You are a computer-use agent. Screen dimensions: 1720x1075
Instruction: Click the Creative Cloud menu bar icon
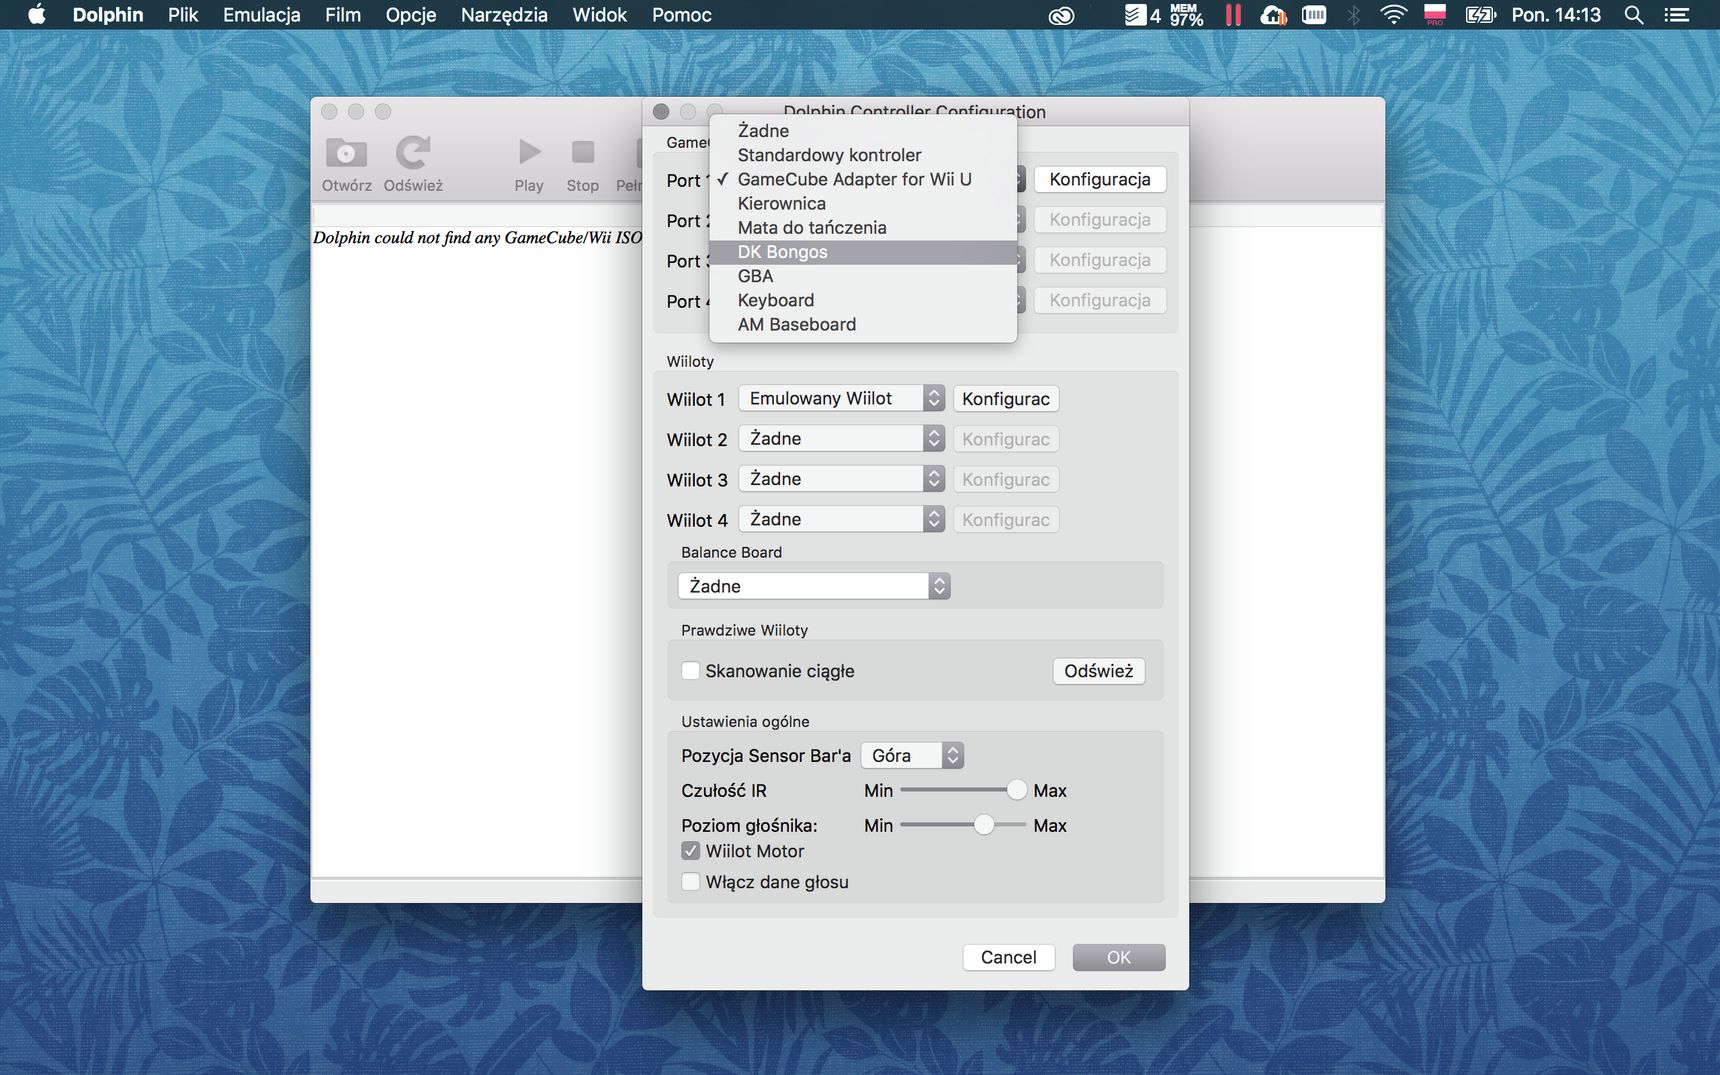pos(1061,15)
